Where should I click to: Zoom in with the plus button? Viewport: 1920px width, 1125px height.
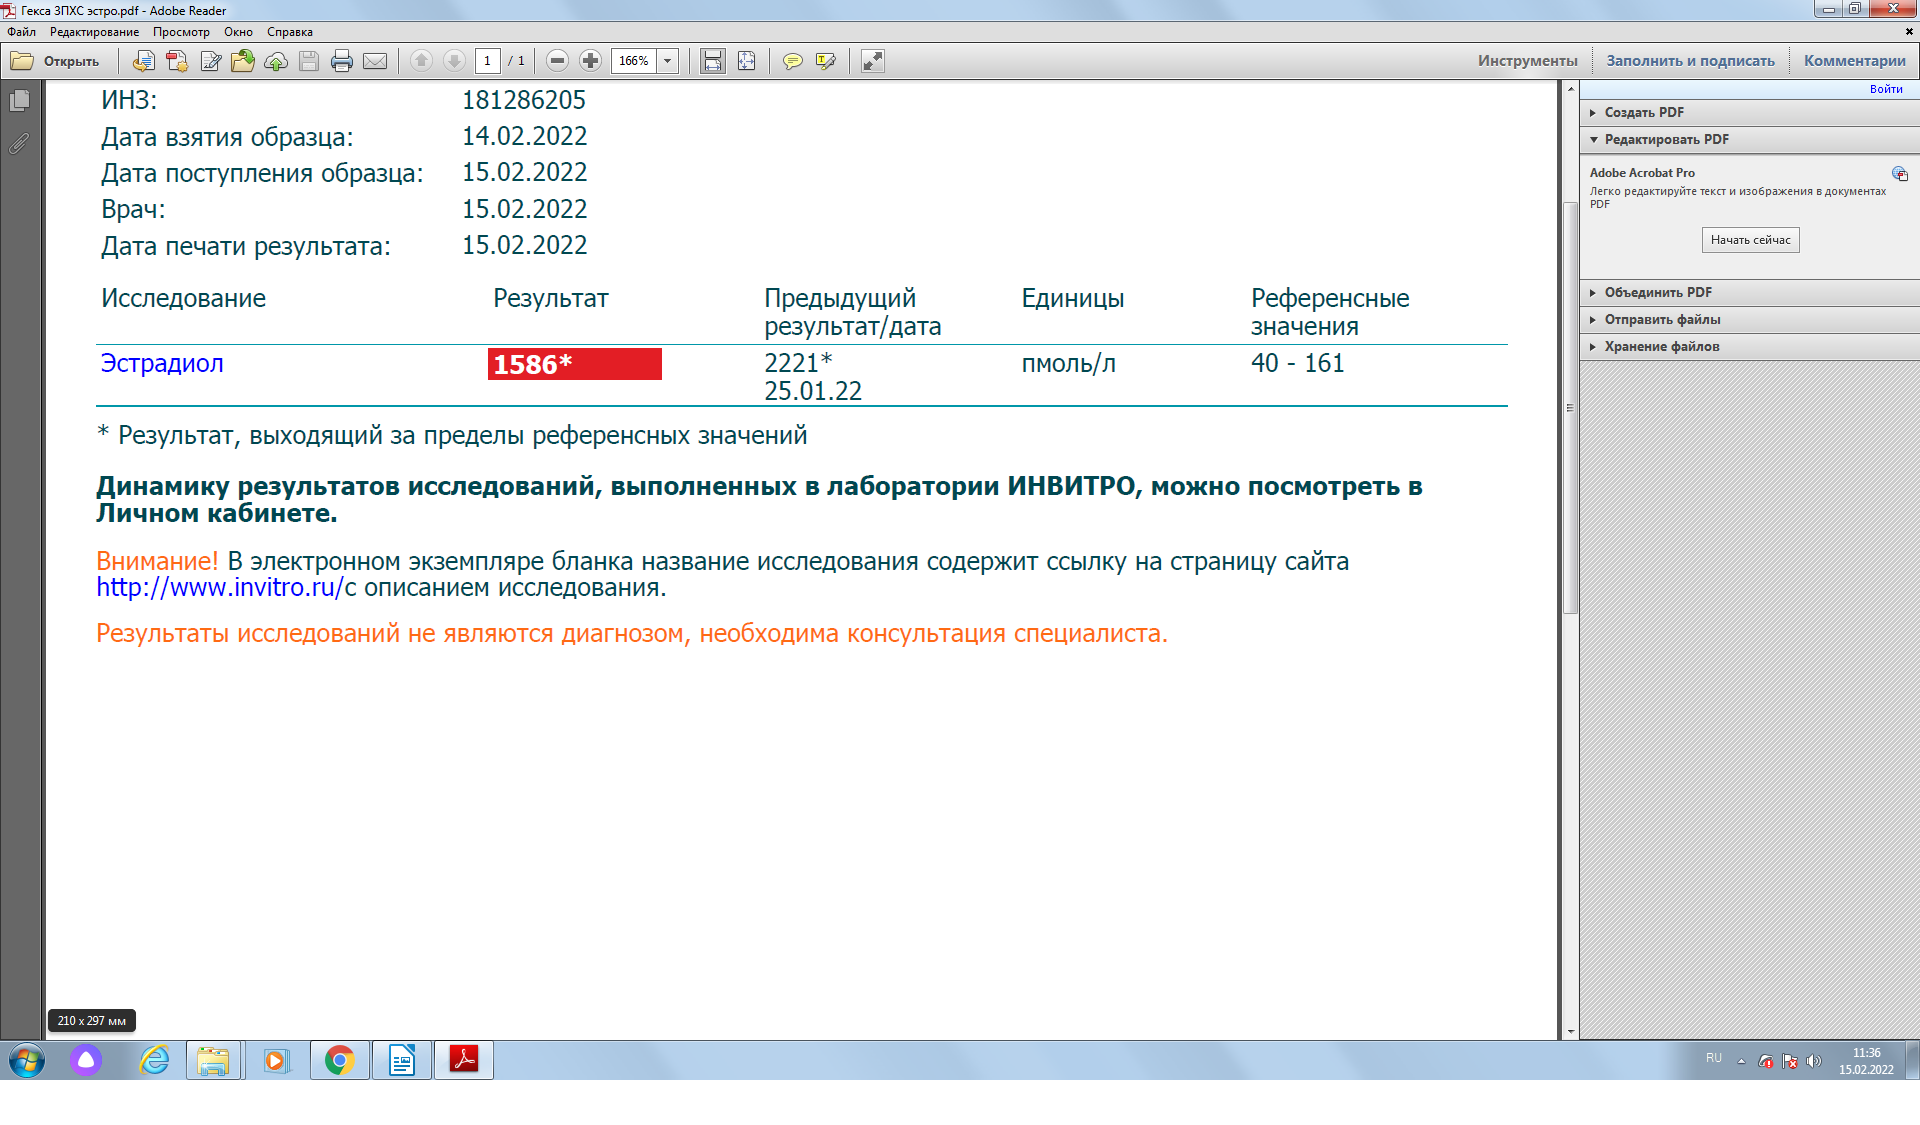click(591, 61)
